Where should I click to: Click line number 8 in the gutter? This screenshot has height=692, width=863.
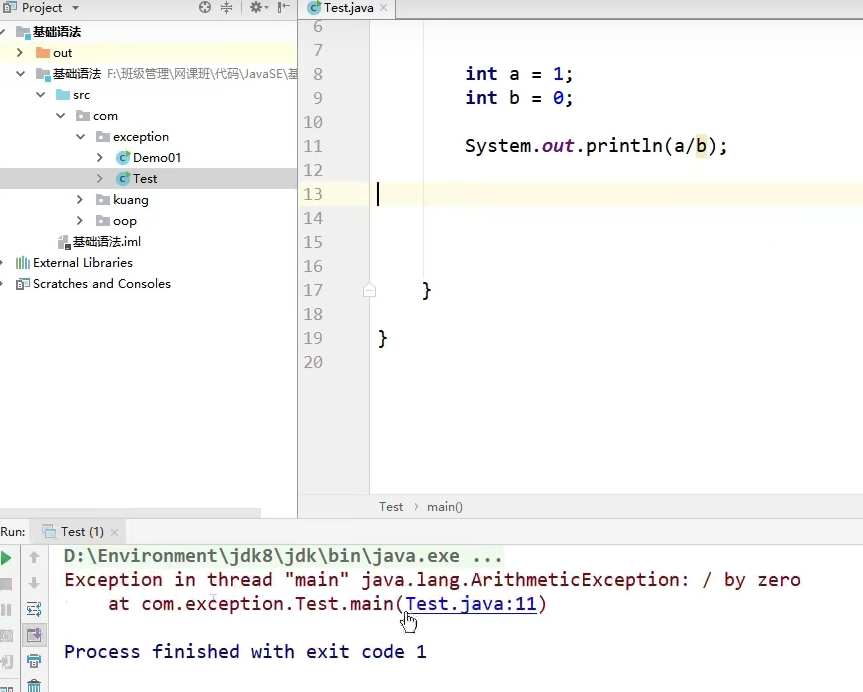[x=318, y=74]
